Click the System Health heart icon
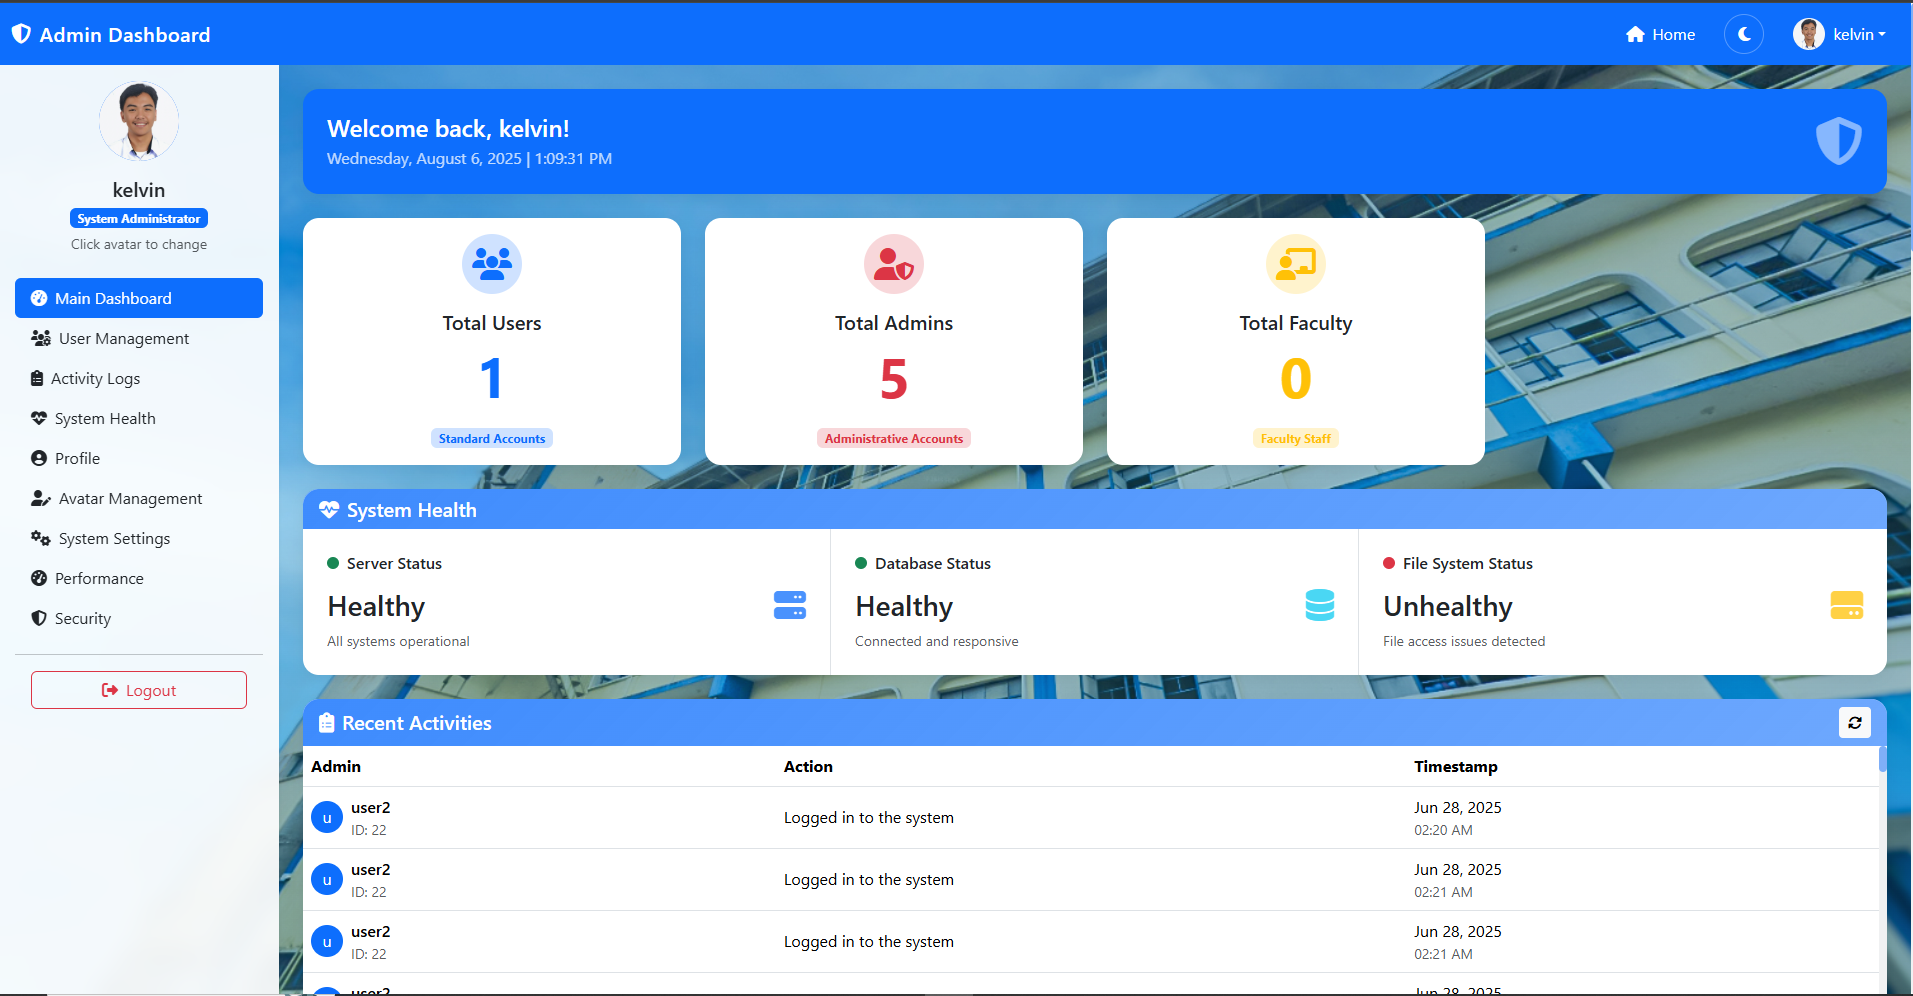 click(40, 418)
